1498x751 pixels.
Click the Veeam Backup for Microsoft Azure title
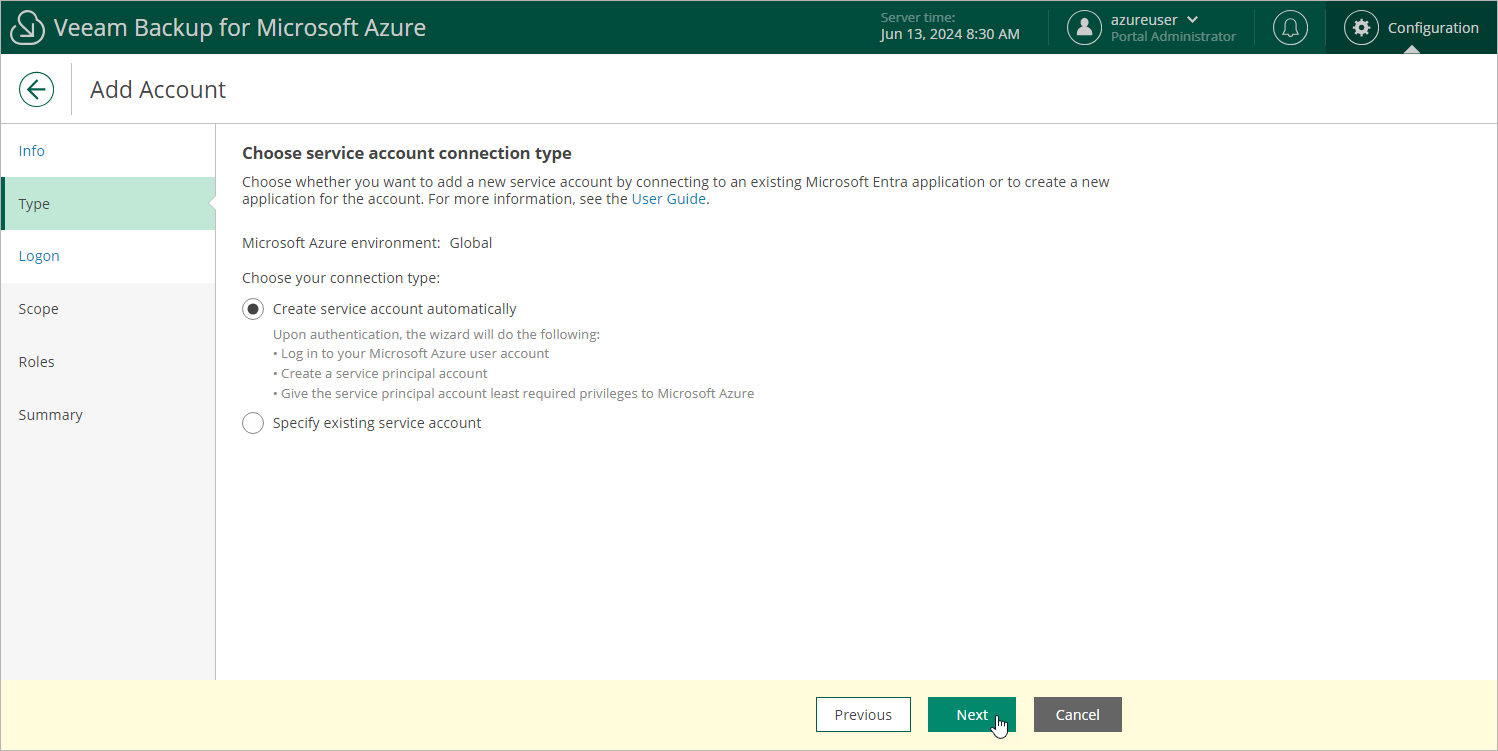pyautogui.click(x=240, y=28)
